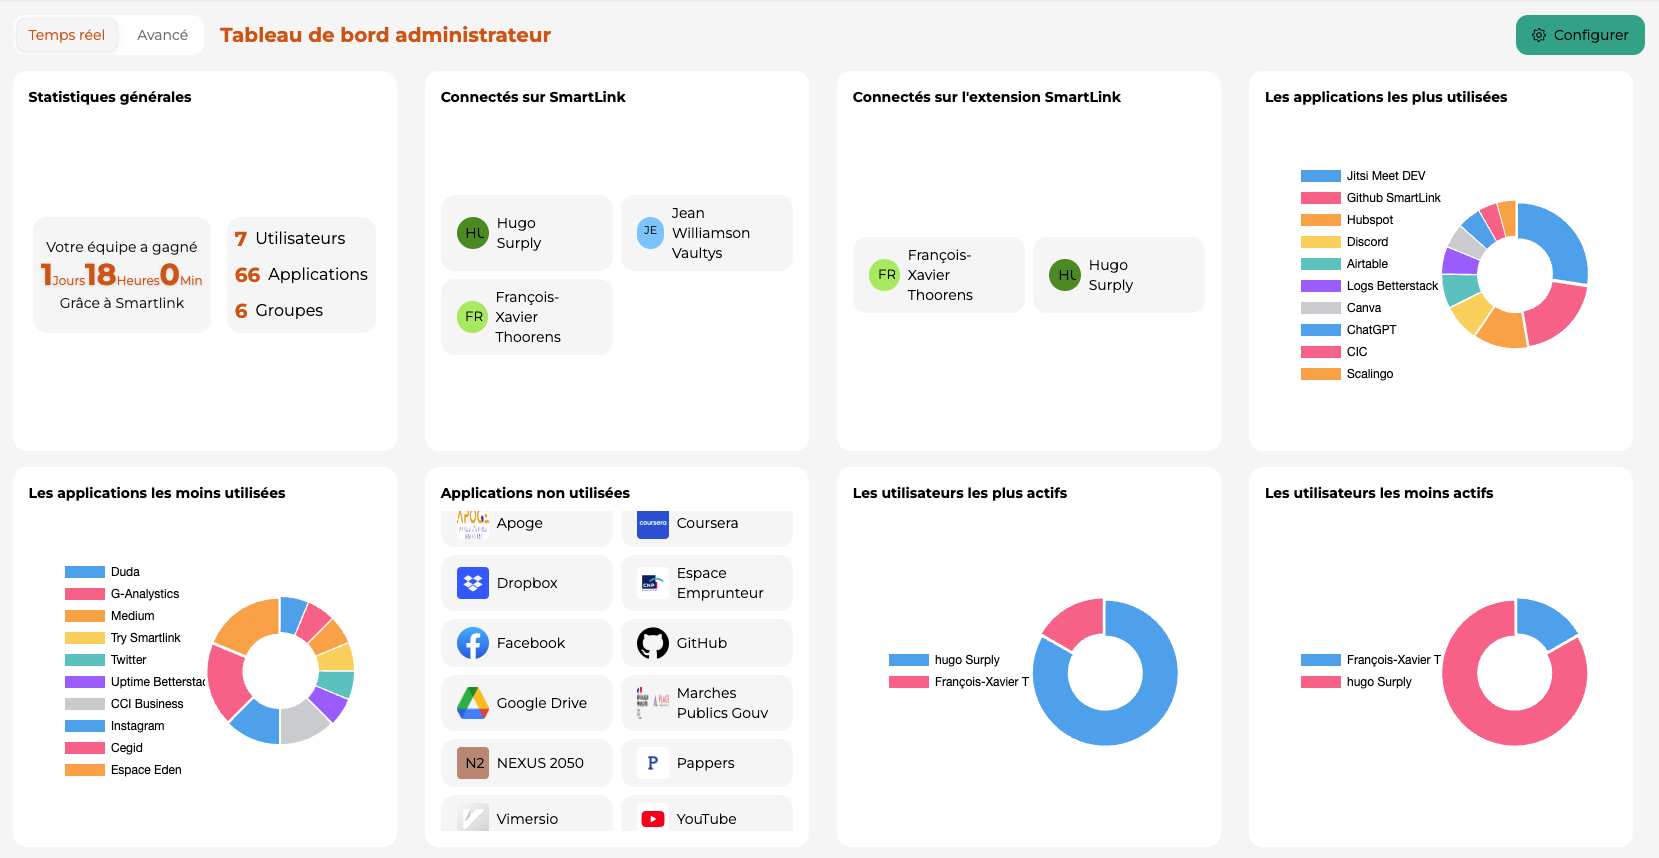This screenshot has width=1659, height=858.
Task: Click the Hubspot orange legend swatch
Action: pyautogui.click(x=1320, y=220)
